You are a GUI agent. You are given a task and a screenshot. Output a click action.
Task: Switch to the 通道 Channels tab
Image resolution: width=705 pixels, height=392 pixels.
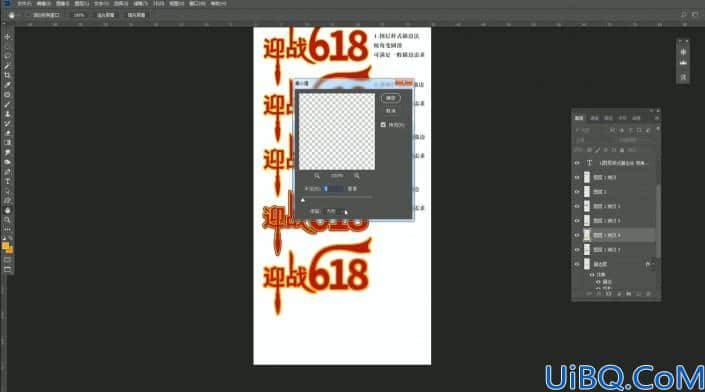point(594,118)
